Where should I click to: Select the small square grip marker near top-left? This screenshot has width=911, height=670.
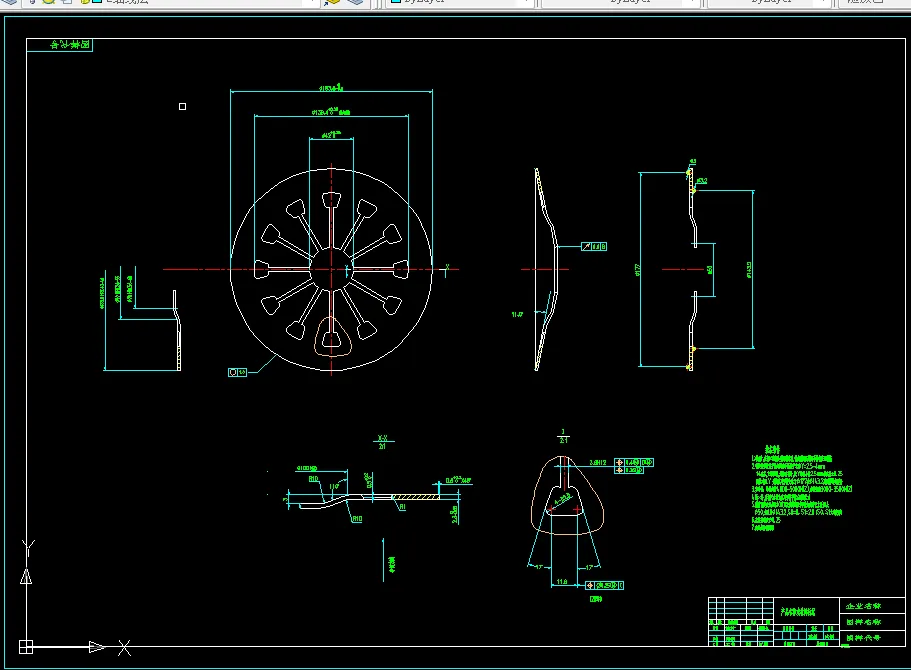pos(182,106)
